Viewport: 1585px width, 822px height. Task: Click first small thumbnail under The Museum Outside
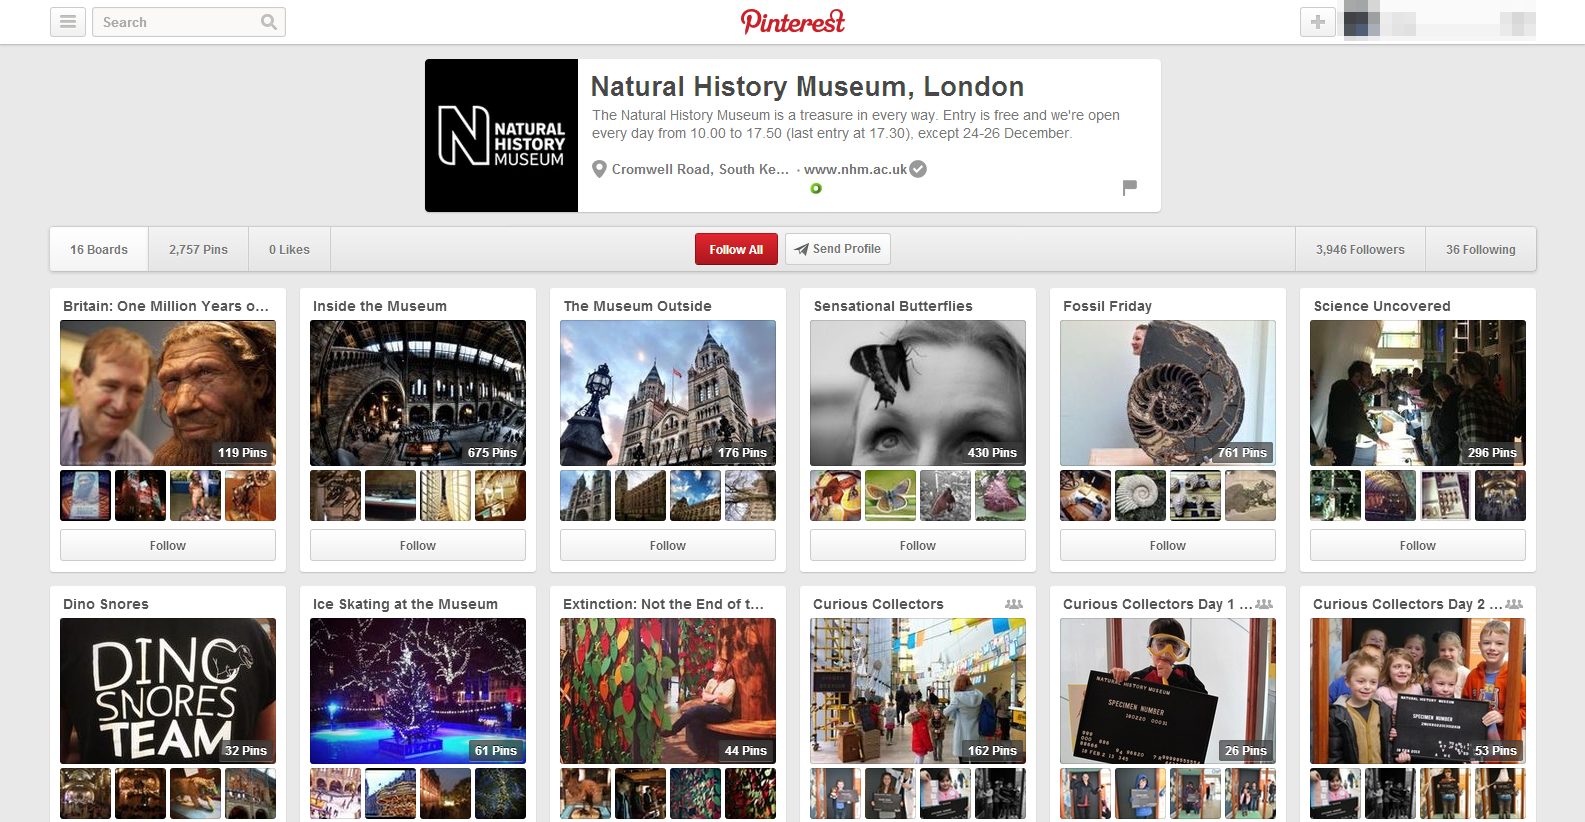(x=585, y=495)
